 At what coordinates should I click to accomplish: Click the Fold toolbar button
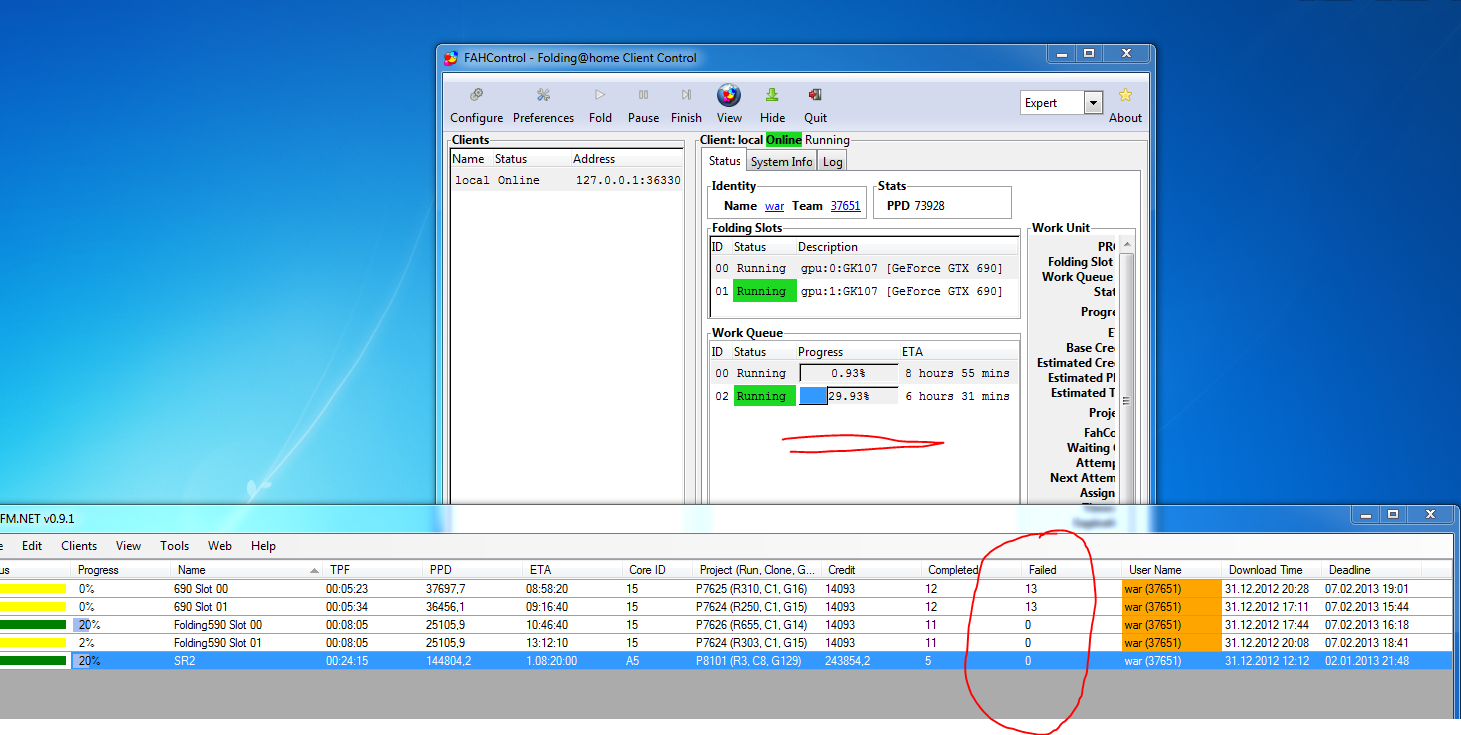[x=600, y=105]
